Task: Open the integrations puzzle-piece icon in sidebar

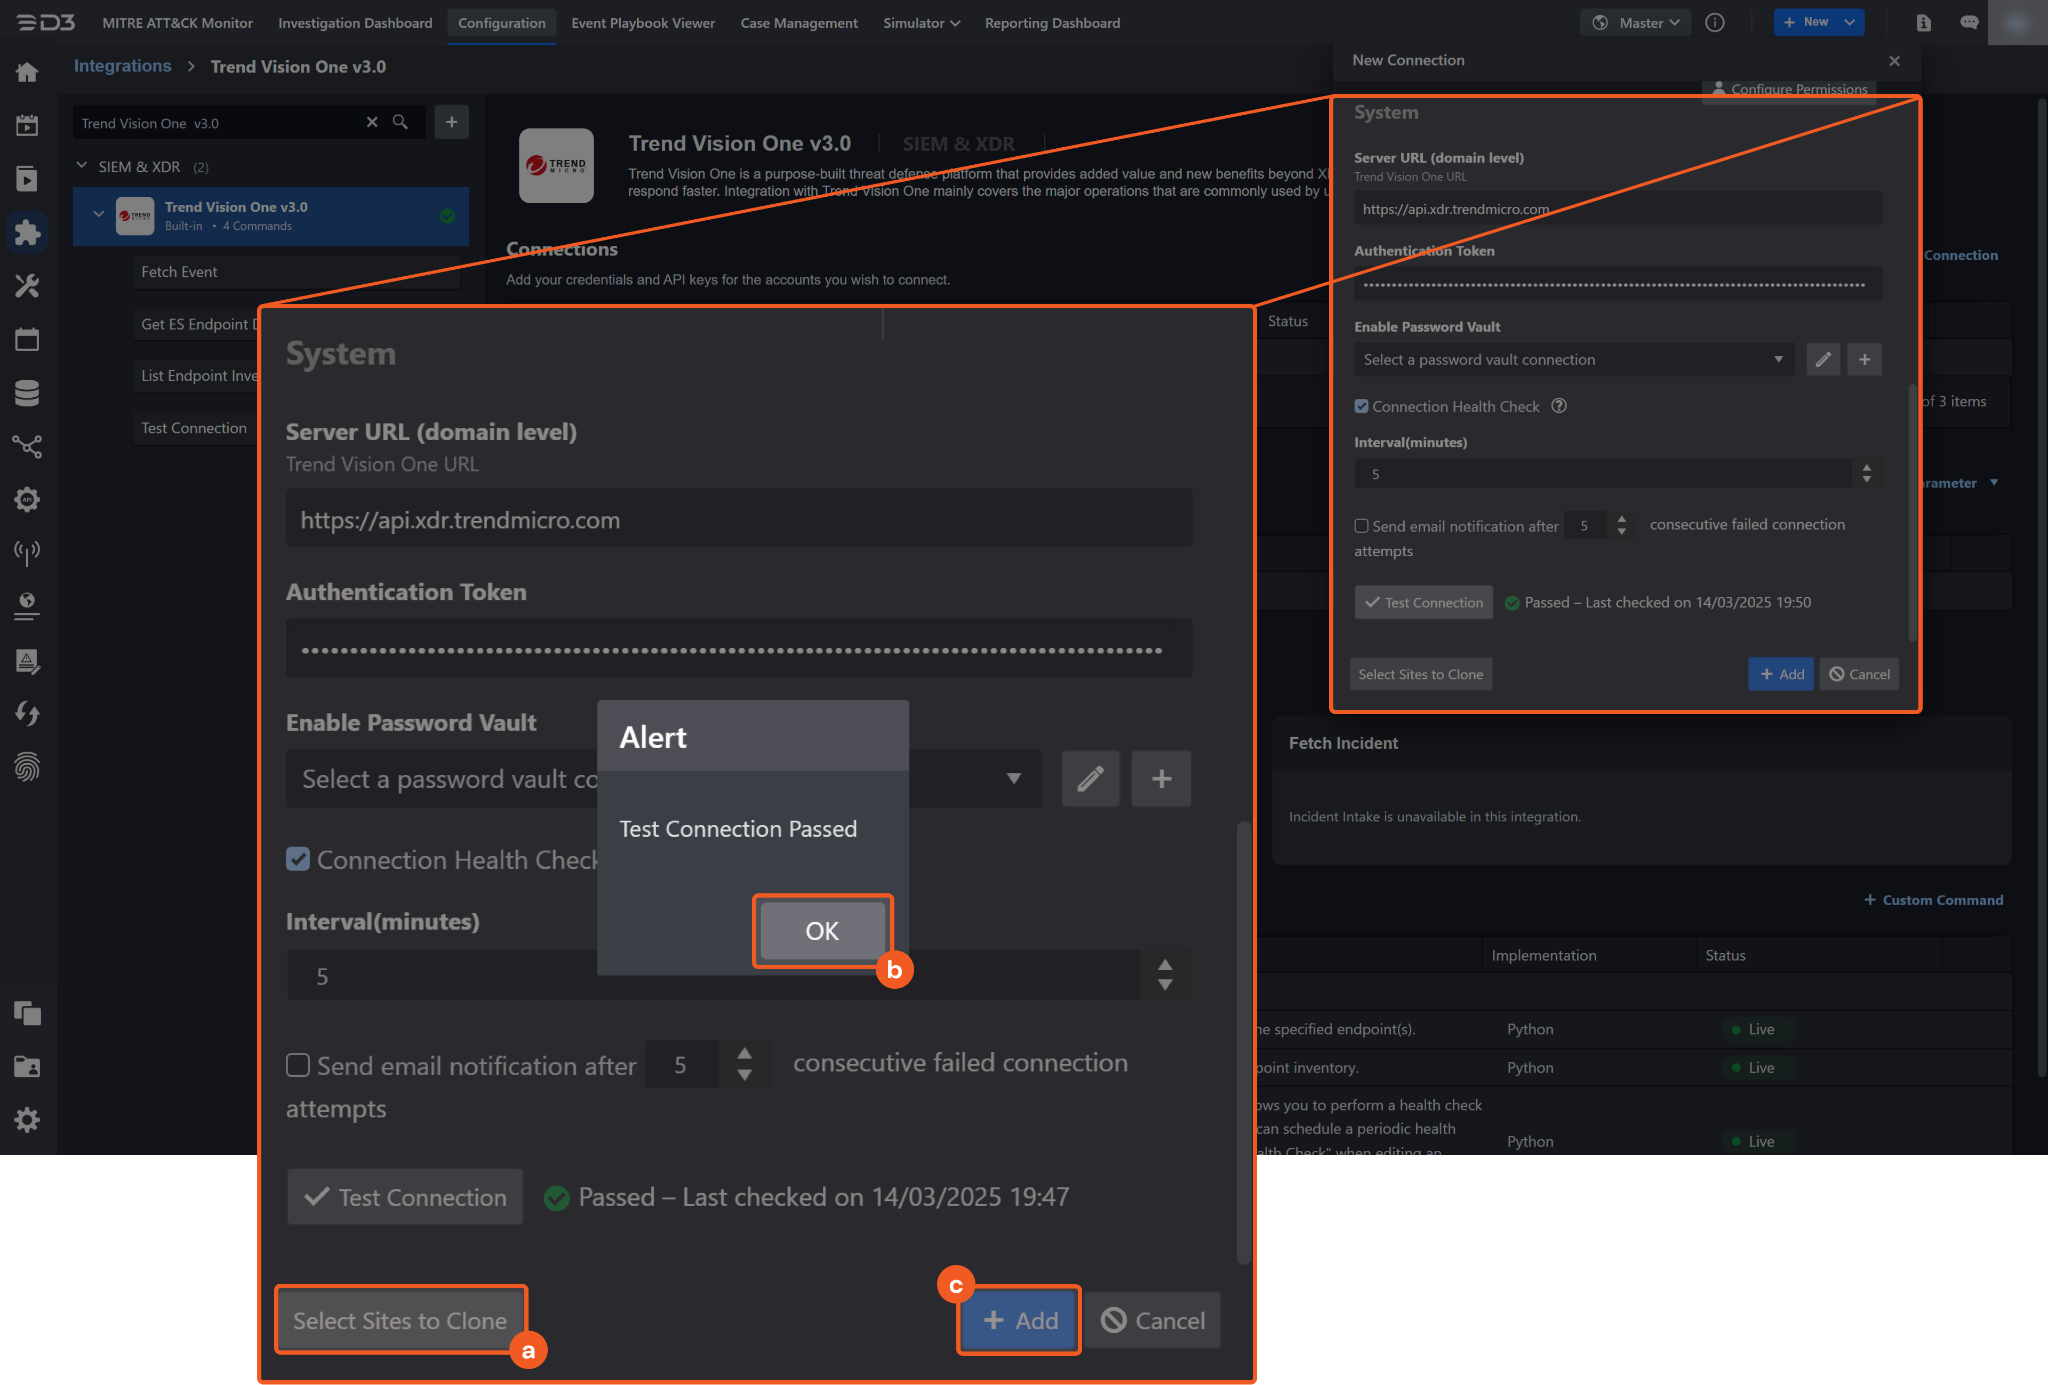Action: 27,233
